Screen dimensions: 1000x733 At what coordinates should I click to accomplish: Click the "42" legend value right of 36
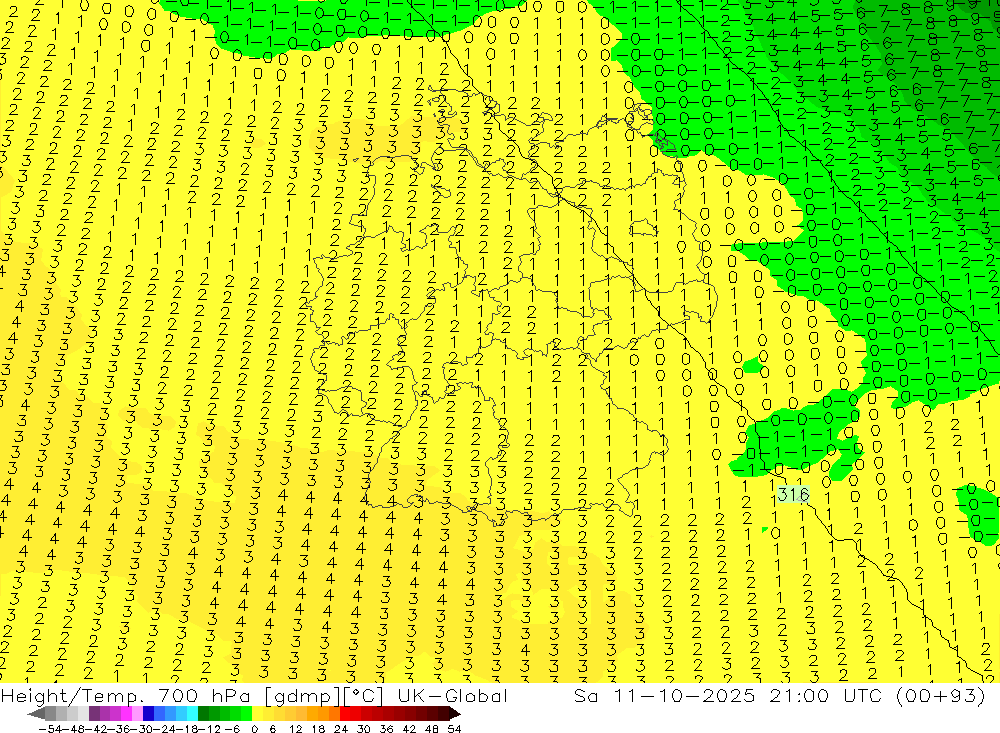coord(409,729)
